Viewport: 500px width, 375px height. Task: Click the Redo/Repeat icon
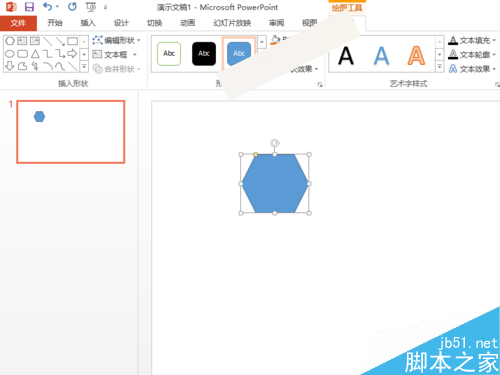pyautogui.click(x=72, y=6)
